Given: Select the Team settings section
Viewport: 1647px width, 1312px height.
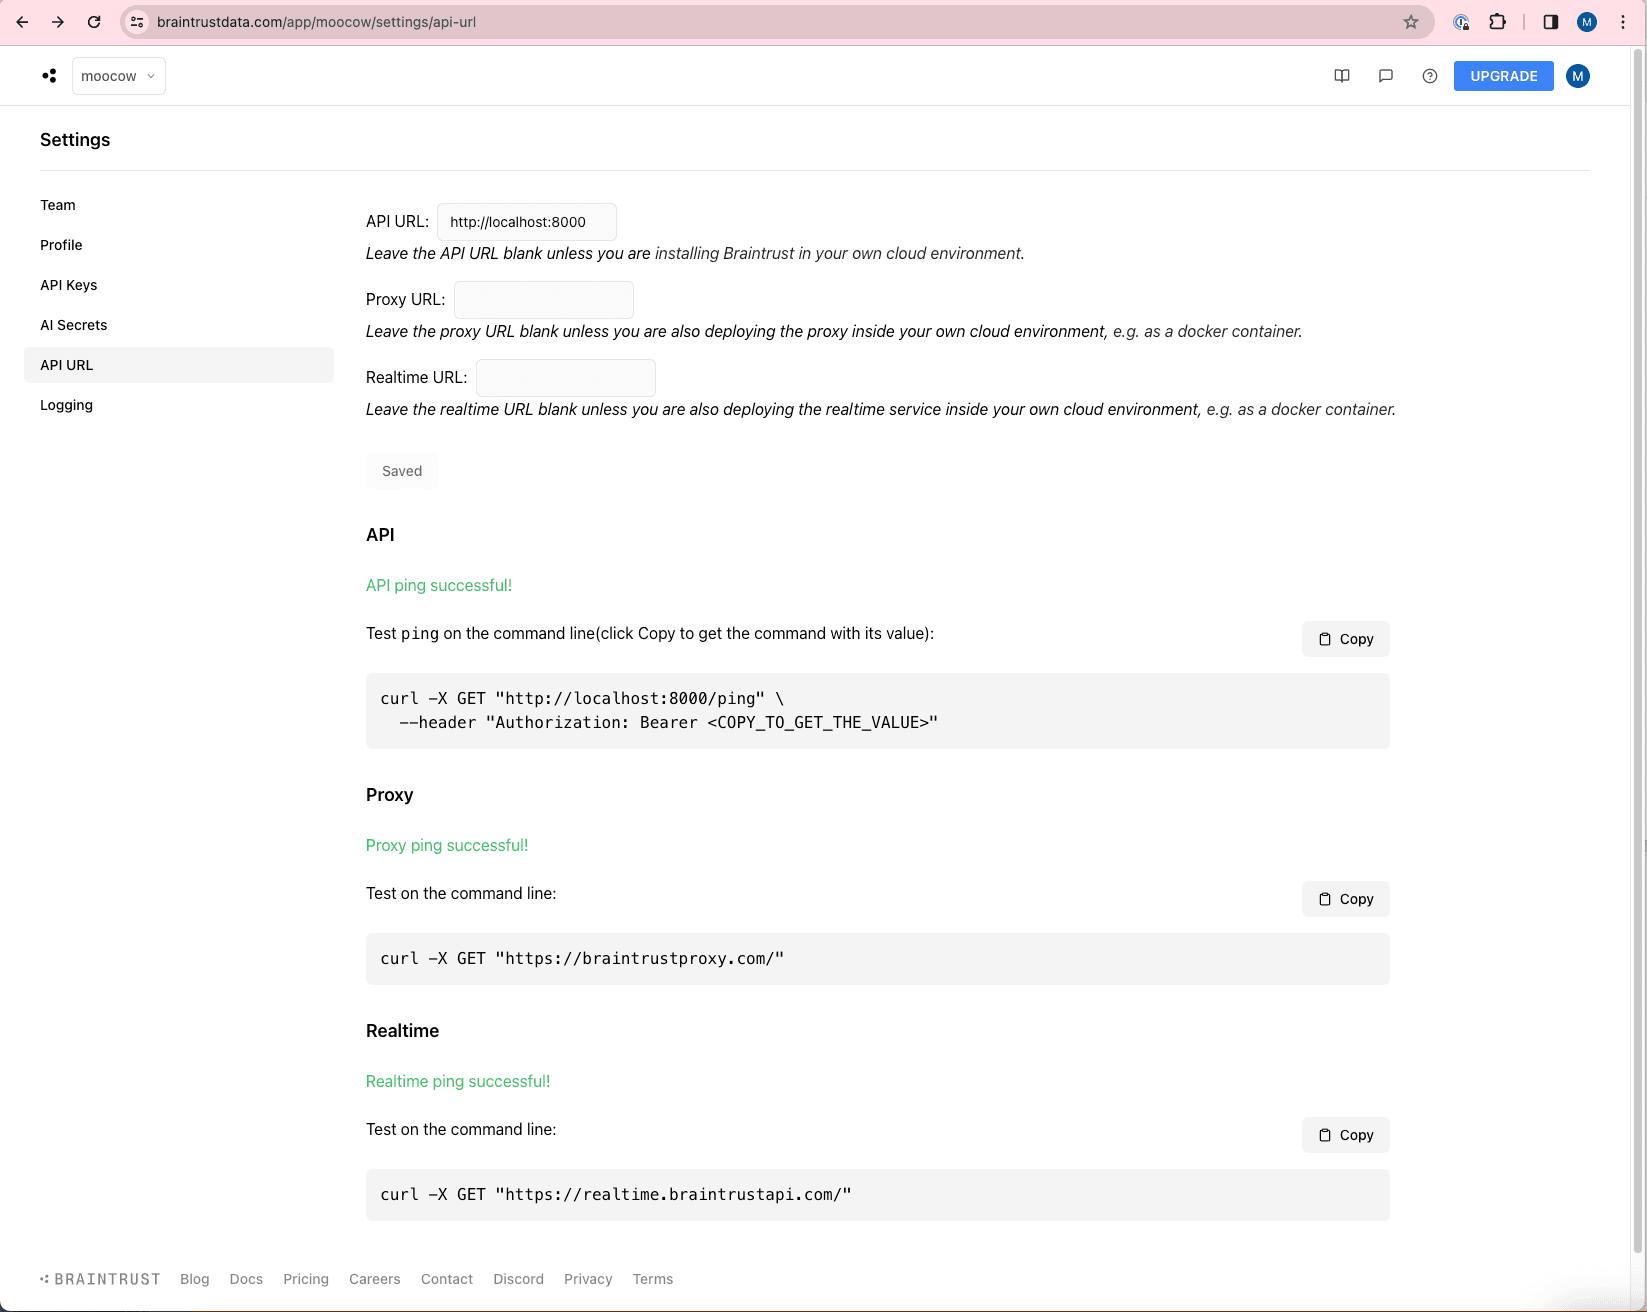Looking at the screenshot, I should point(57,204).
